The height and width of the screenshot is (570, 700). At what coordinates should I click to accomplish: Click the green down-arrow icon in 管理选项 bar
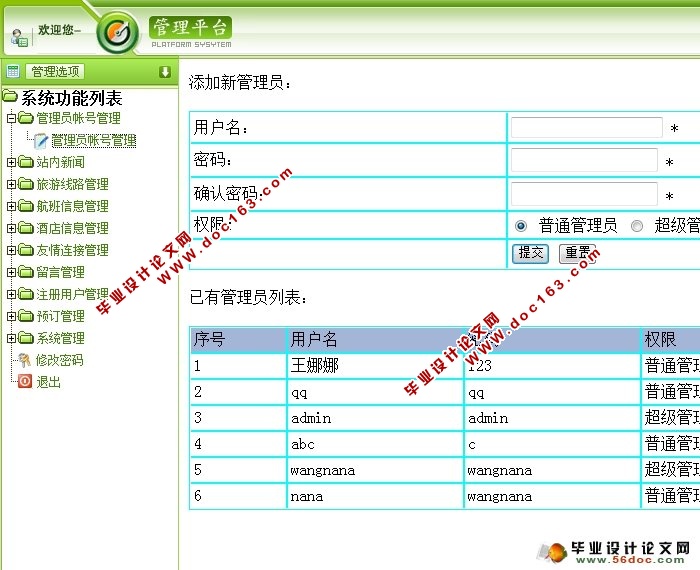(x=165, y=71)
